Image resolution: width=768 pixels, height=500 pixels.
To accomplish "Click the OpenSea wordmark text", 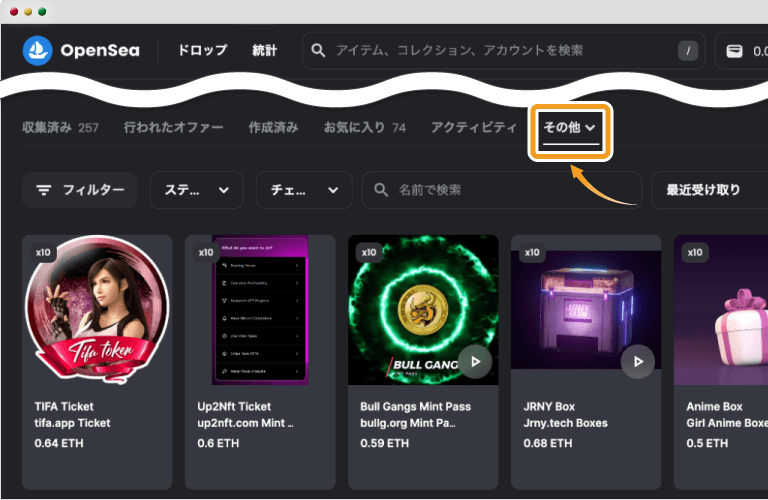I will (x=100, y=50).
